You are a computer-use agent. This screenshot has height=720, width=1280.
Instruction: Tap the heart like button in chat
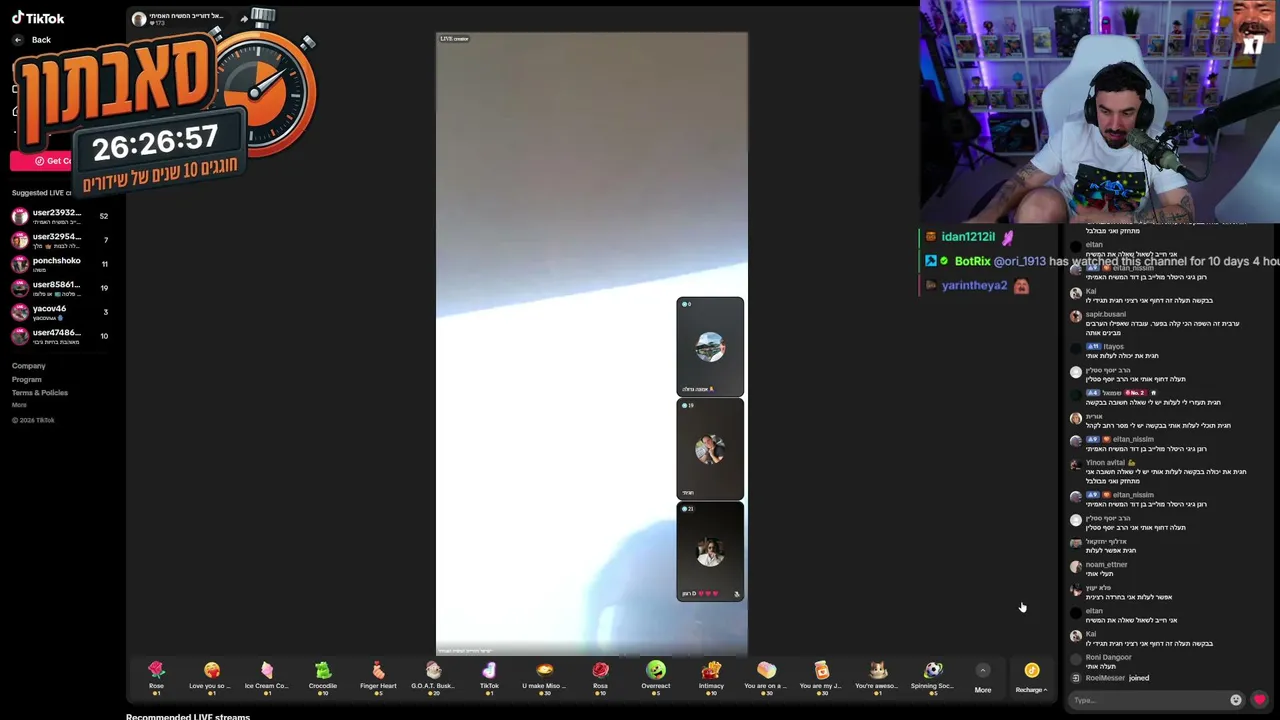[x=1259, y=700]
